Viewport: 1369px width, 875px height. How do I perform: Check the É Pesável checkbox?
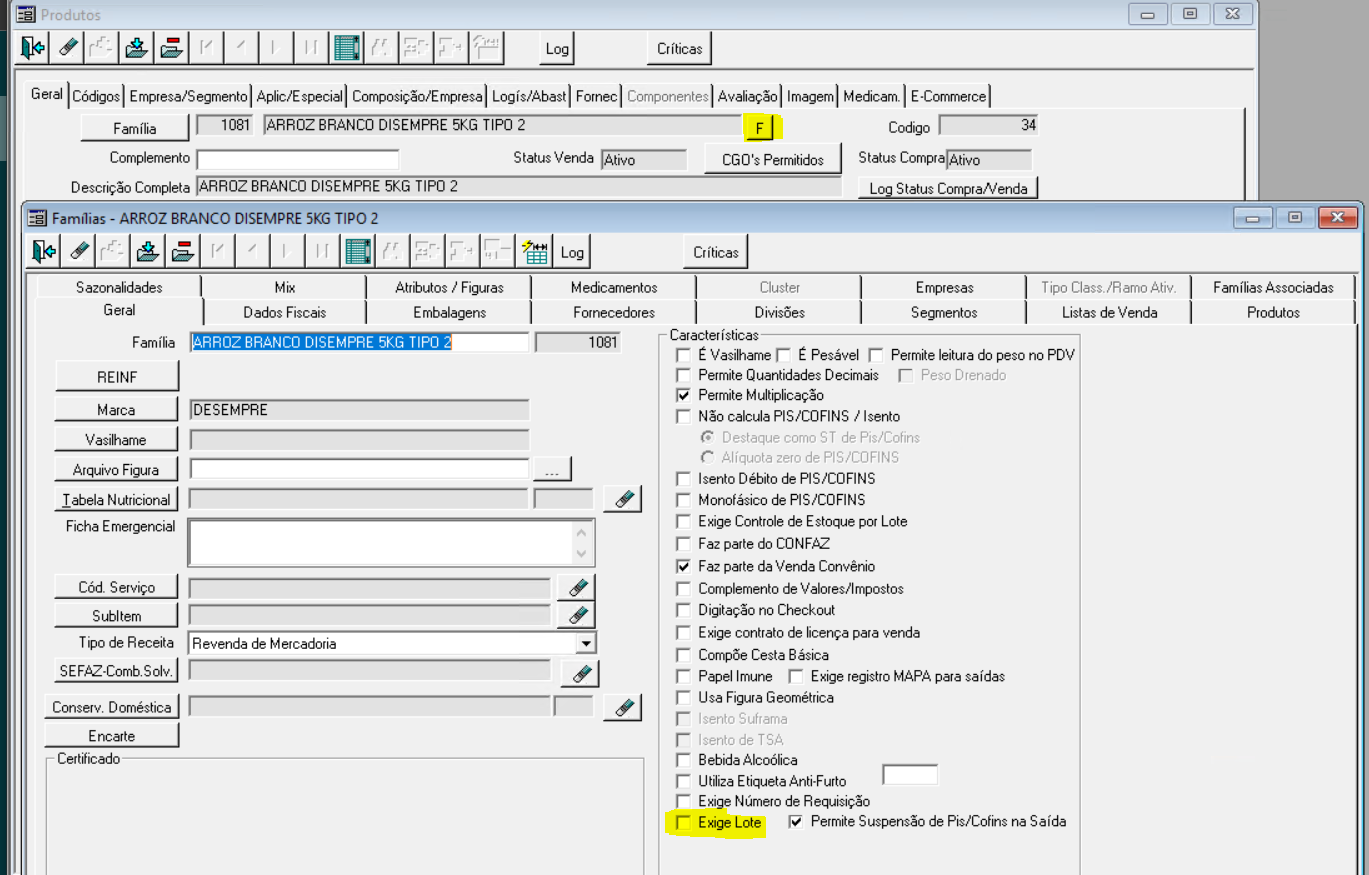click(784, 355)
